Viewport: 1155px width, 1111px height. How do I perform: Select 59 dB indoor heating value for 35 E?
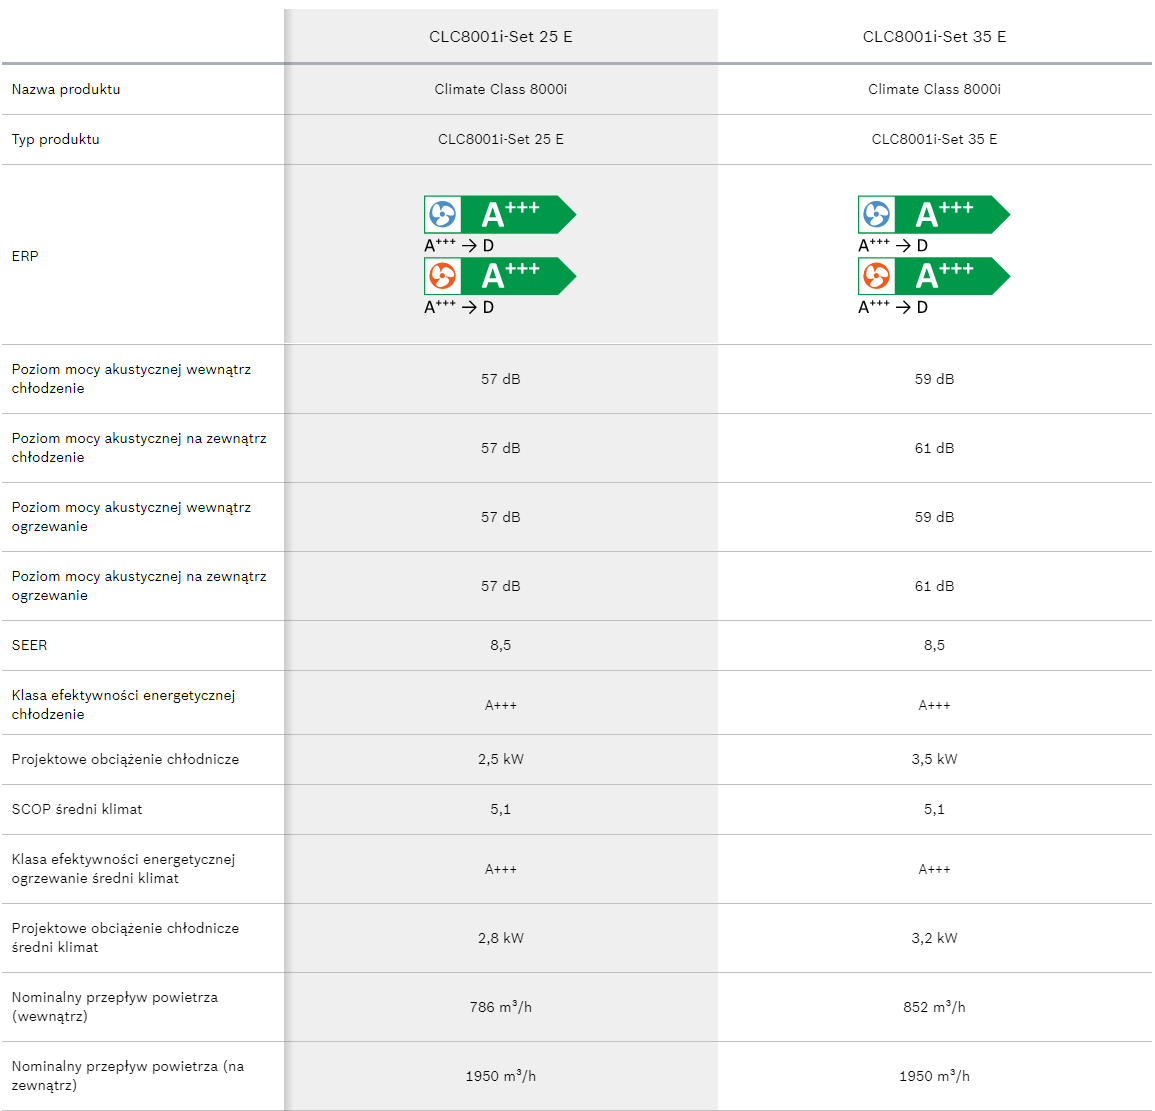(935, 517)
